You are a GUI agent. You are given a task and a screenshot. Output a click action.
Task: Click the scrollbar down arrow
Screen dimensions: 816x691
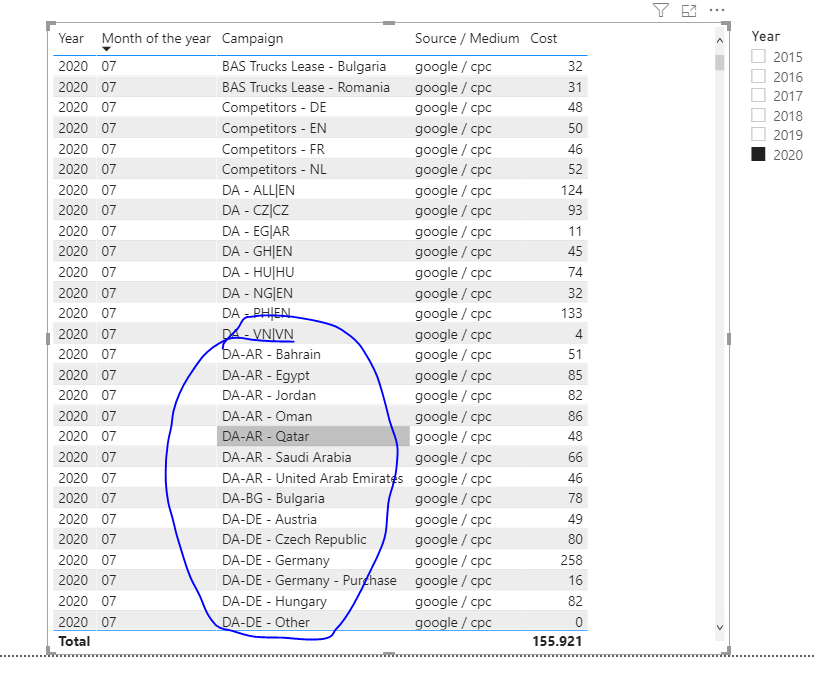[720, 628]
